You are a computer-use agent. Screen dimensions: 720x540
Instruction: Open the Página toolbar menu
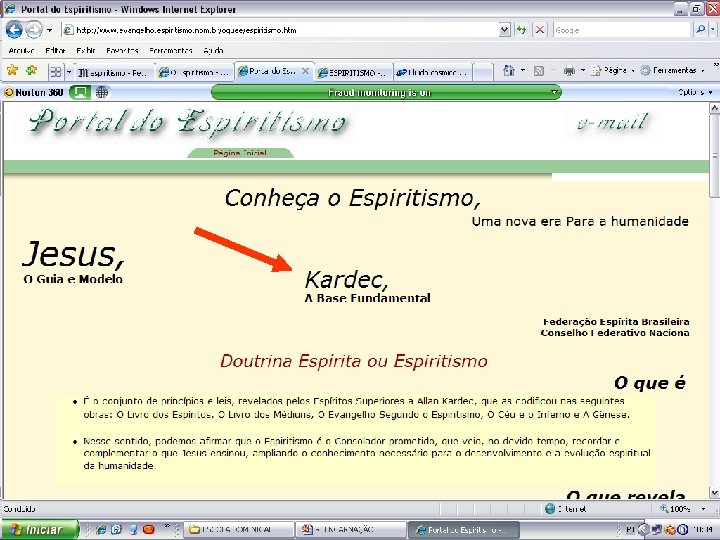(x=613, y=70)
